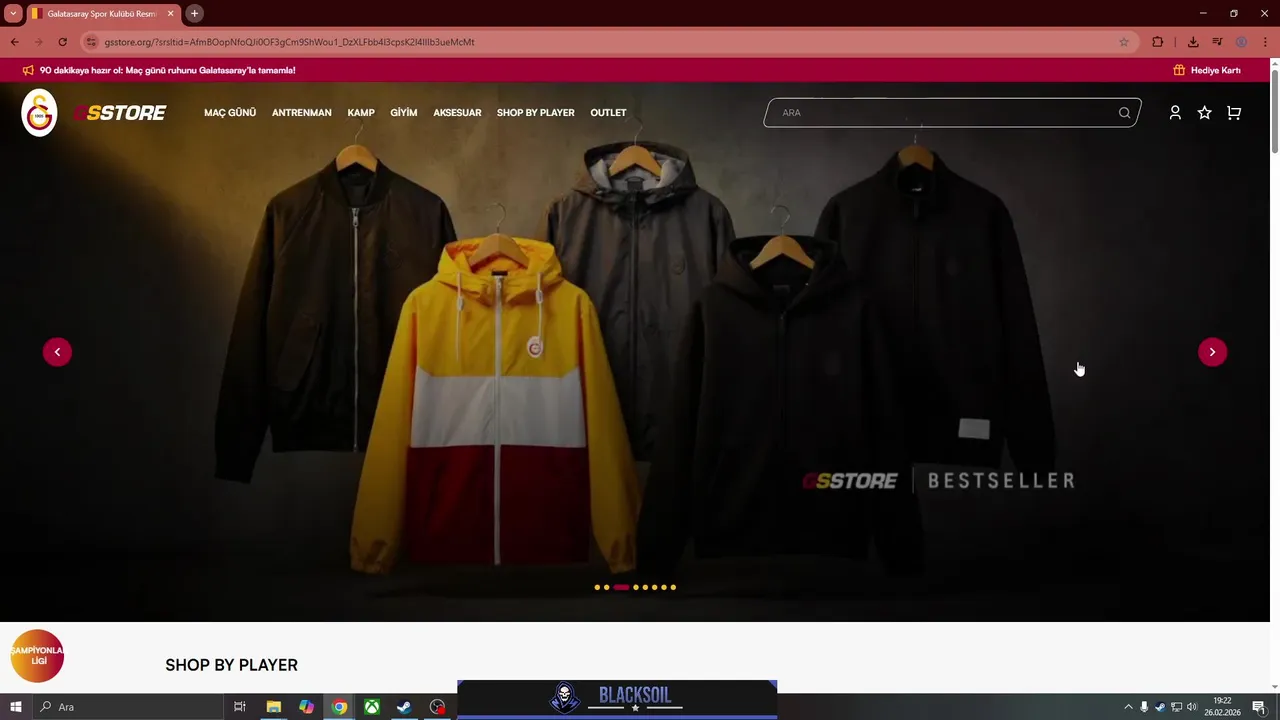
Task: Close the Galatasaray Spor Kulübü tab
Action: point(170,13)
